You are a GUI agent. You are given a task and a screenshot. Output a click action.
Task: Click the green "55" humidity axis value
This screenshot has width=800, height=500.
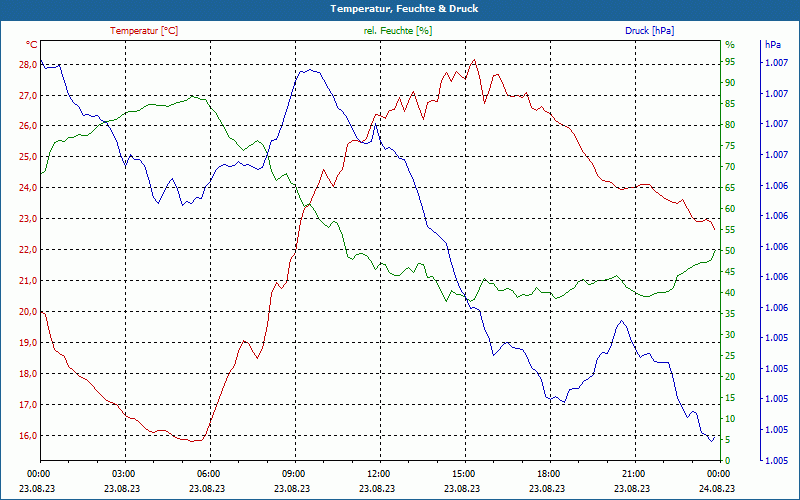pos(730,230)
